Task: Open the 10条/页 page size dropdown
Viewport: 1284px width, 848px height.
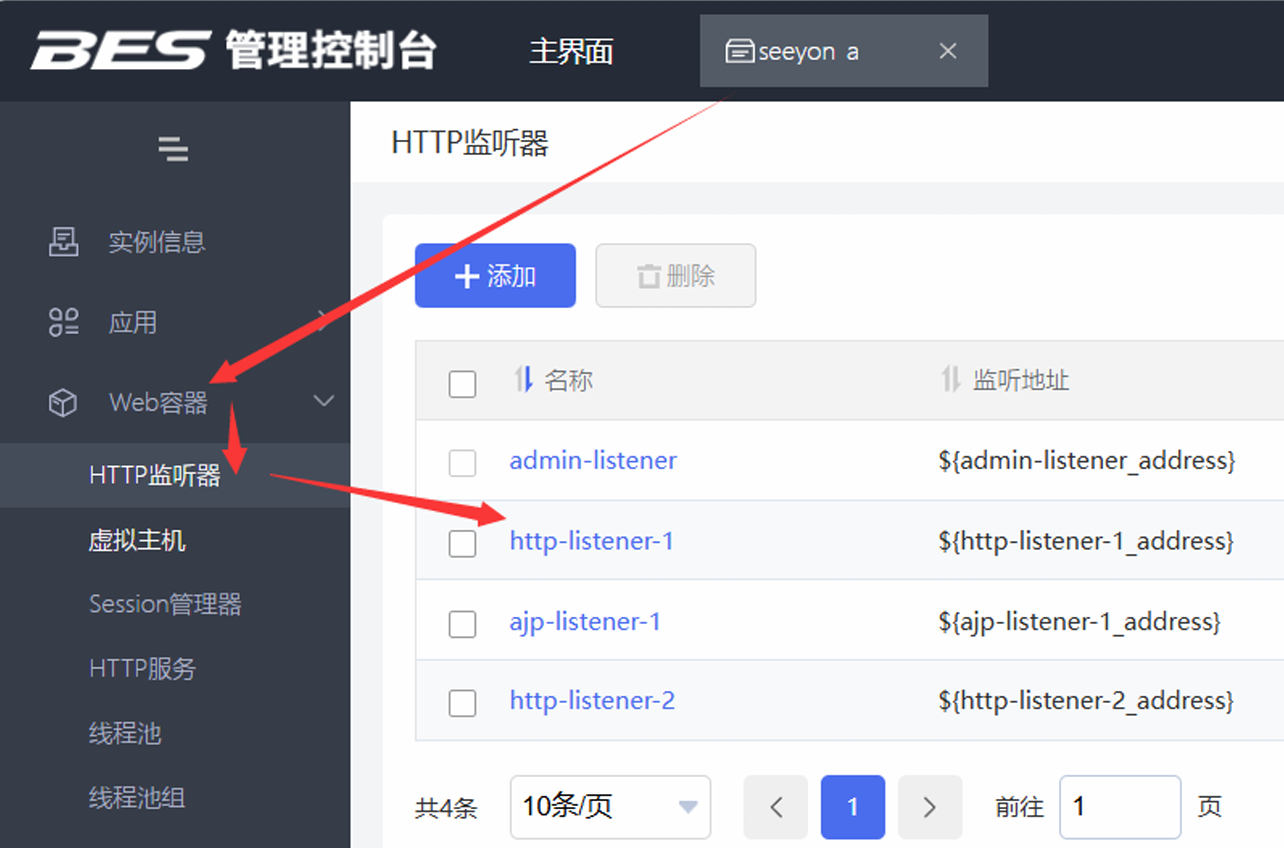Action: point(610,806)
